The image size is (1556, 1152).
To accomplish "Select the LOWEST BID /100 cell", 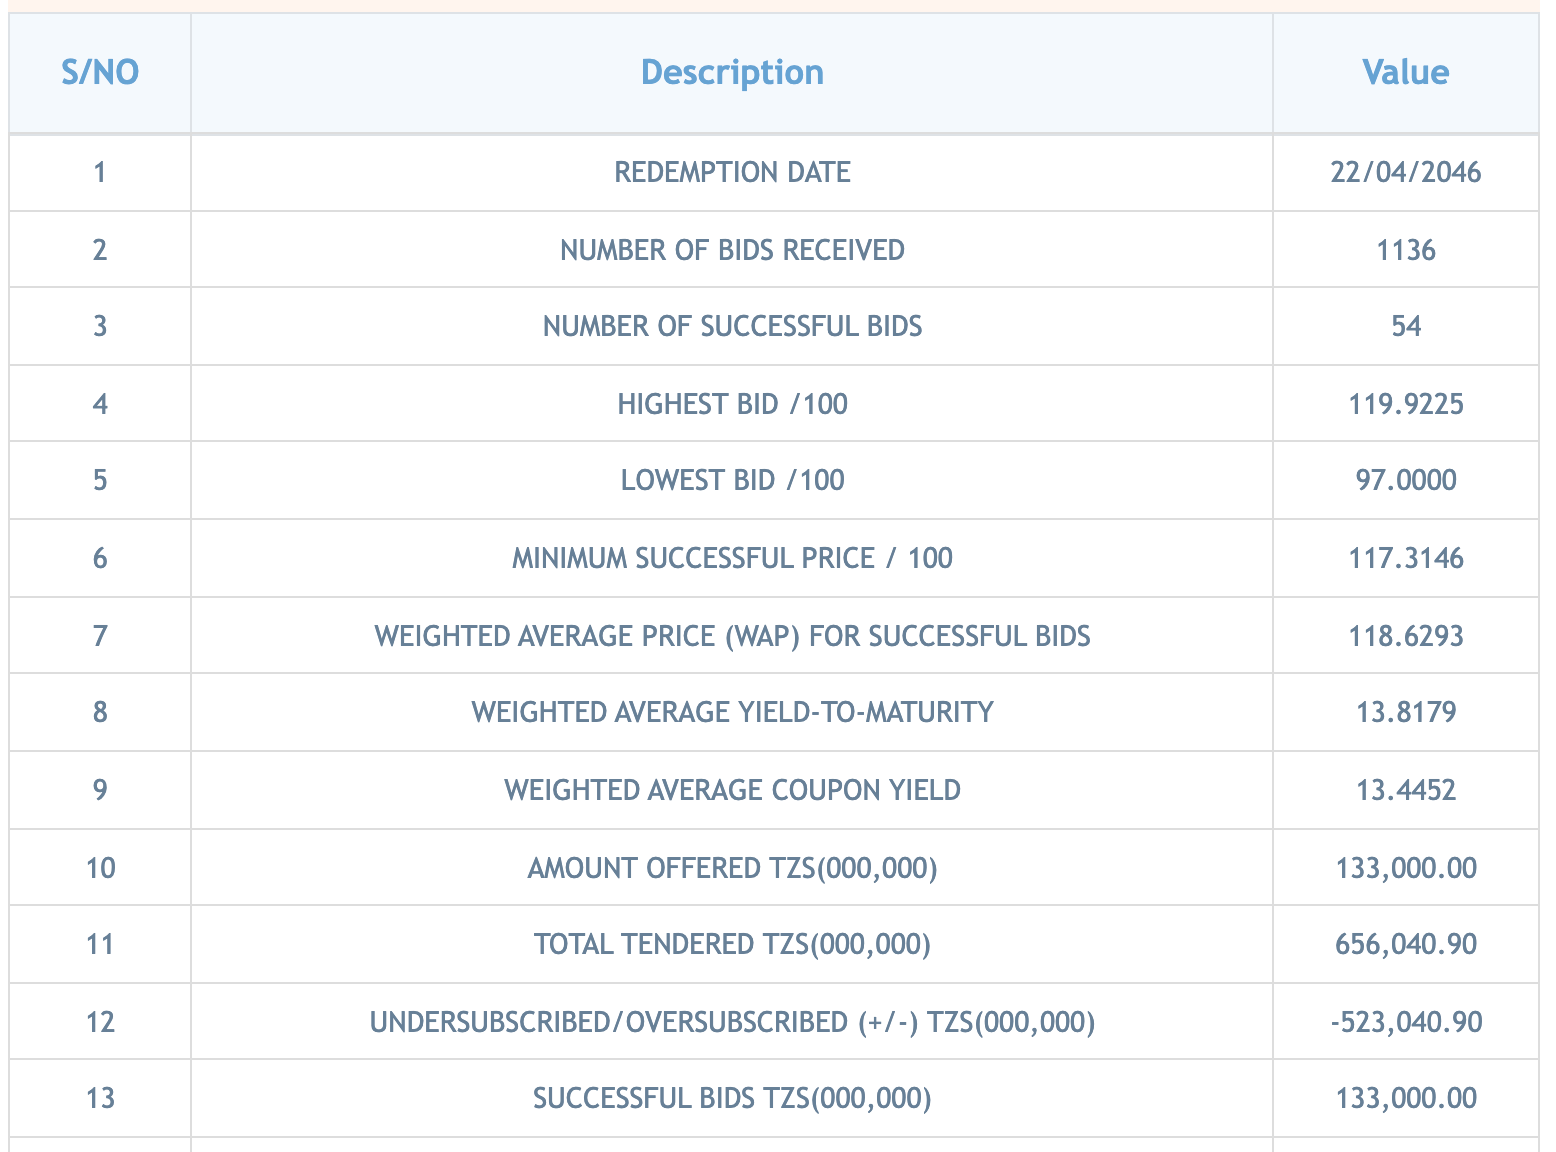I will (x=732, y=480).
